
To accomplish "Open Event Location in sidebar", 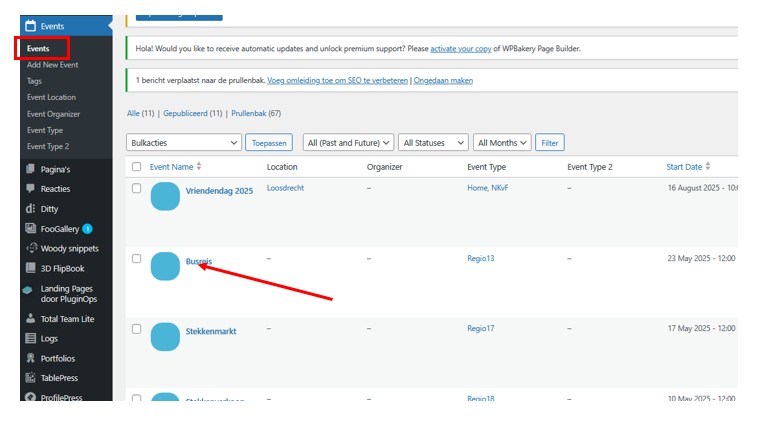I will (x=51, y=97).
